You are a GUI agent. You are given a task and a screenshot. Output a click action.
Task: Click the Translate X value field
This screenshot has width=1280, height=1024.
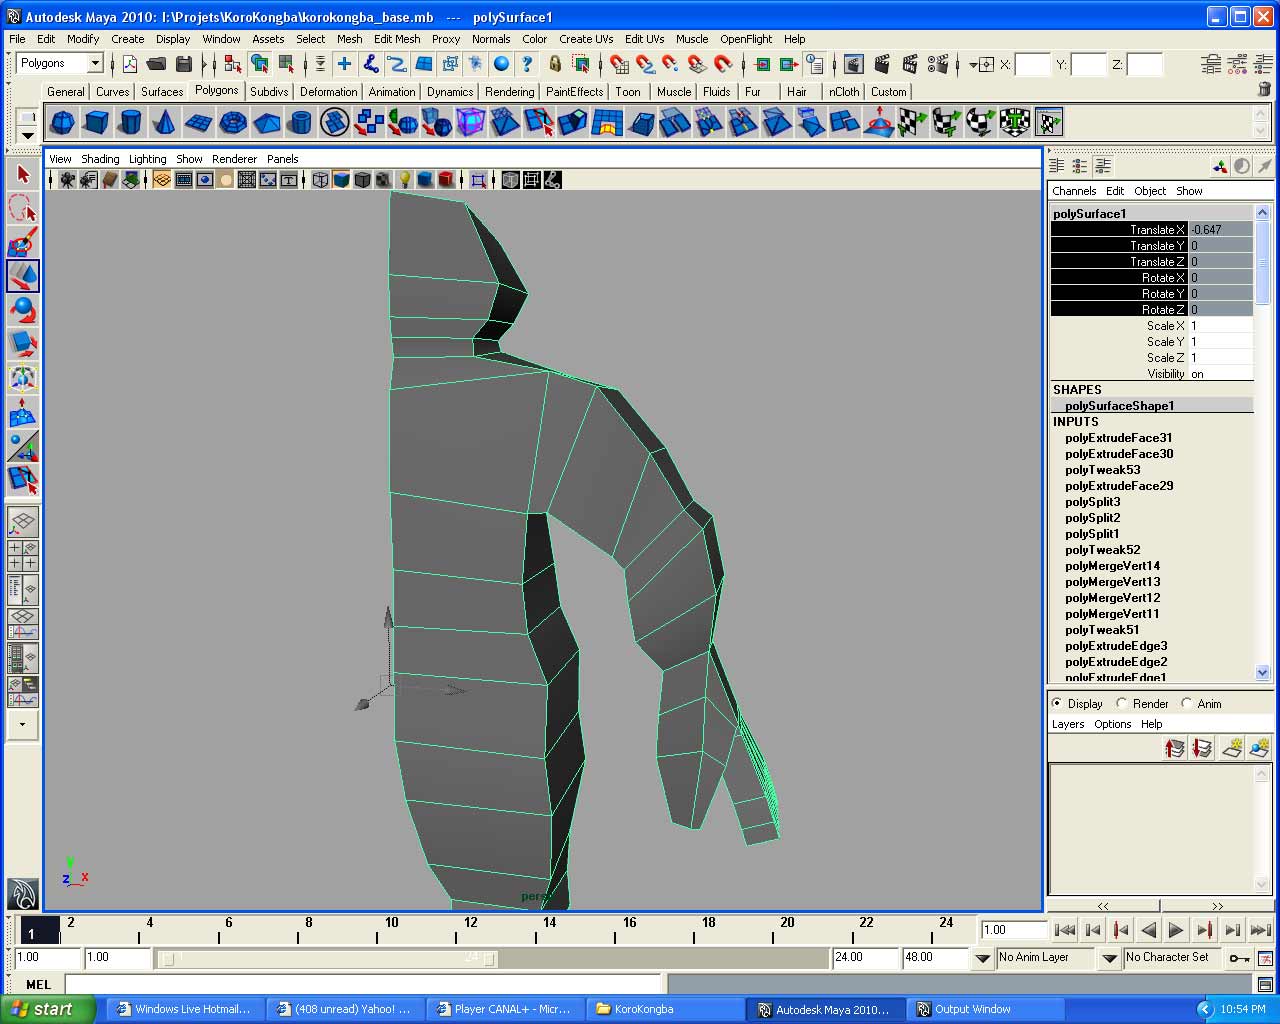[1221, 230]
